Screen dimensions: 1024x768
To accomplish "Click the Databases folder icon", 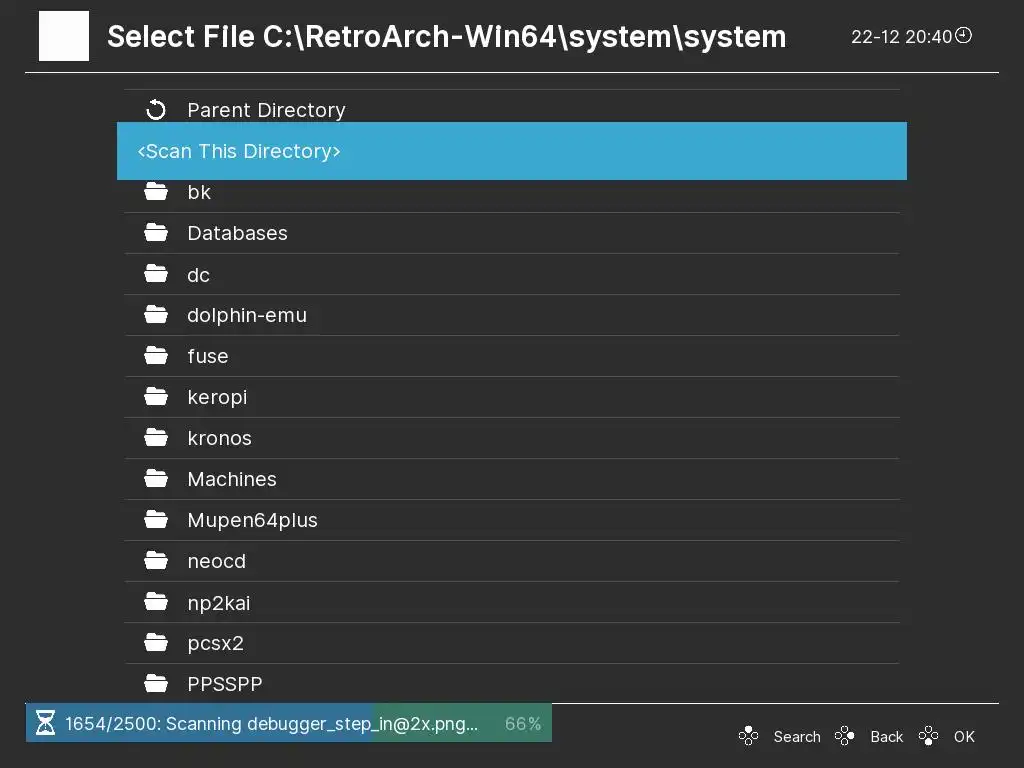I will click(155, 233).
